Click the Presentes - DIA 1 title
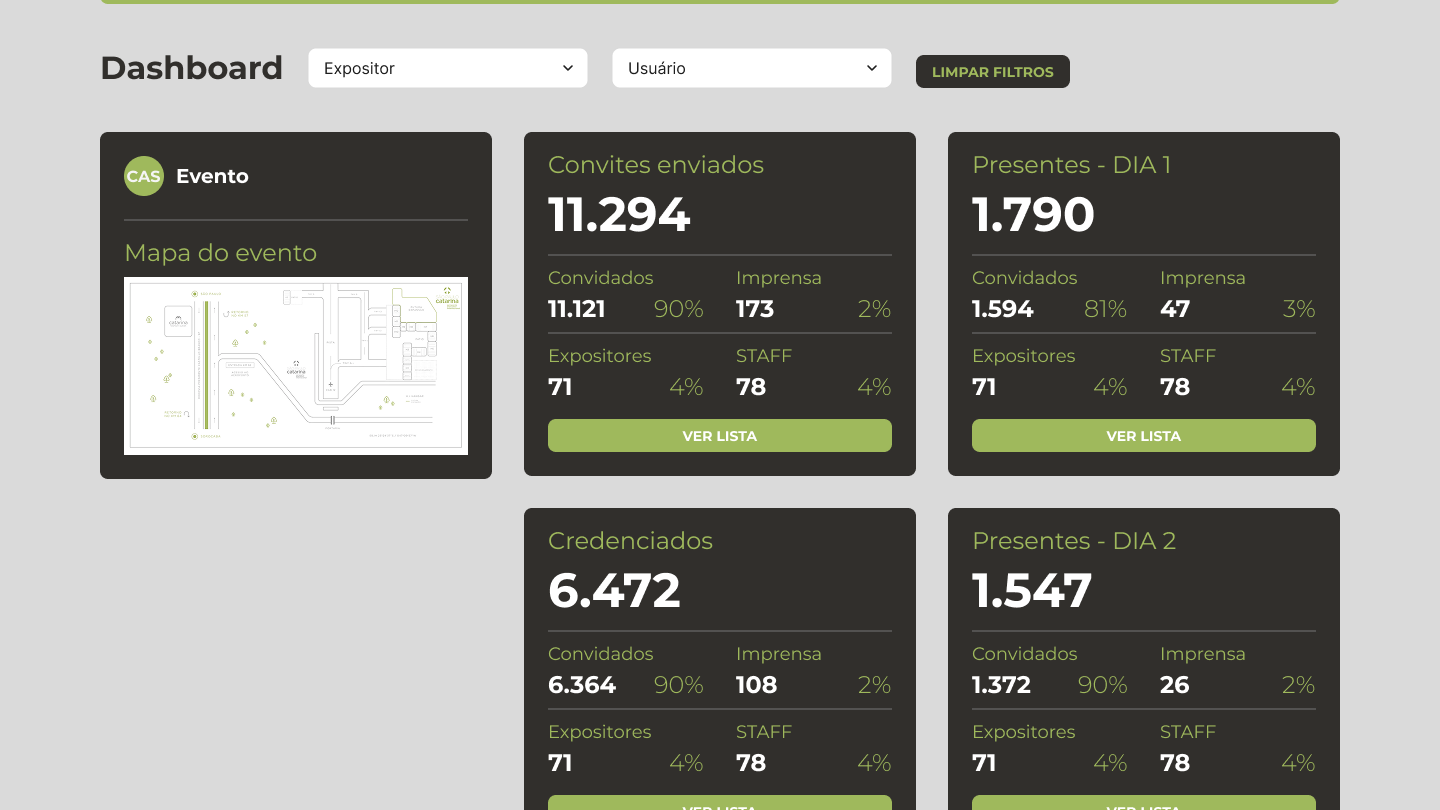 click(1072, 165)
